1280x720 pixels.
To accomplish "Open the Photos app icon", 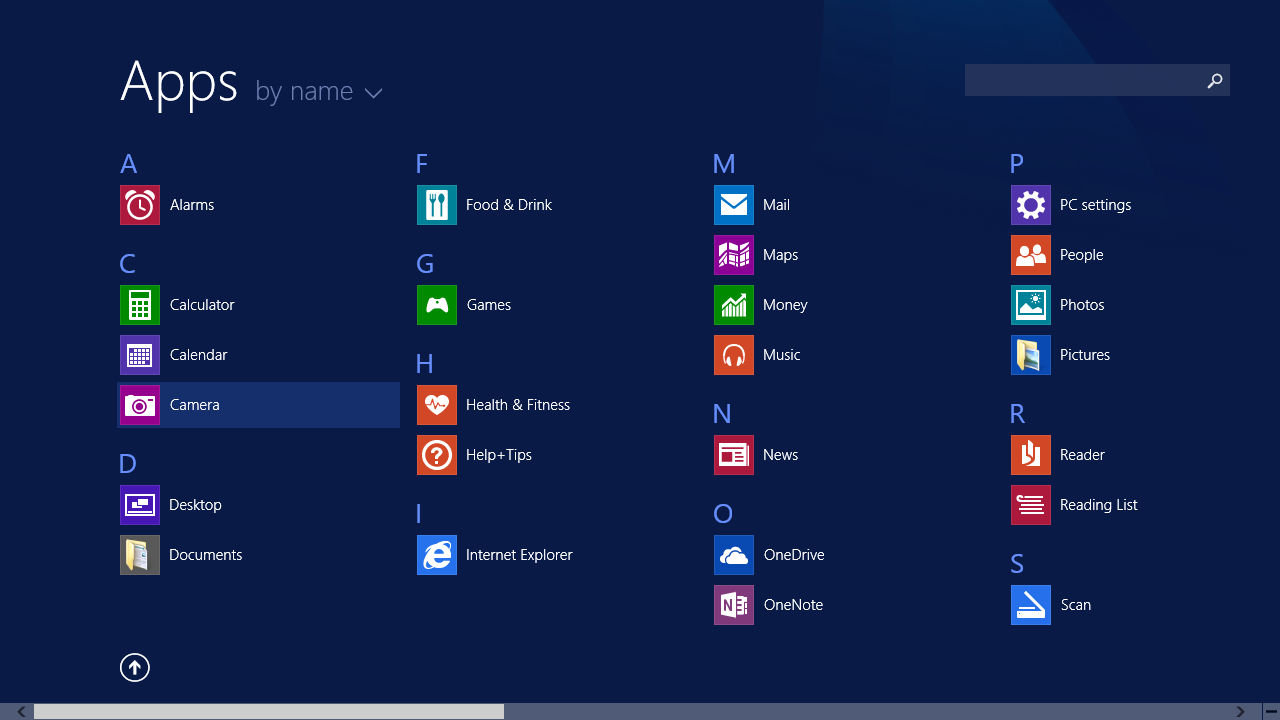I will pyautogui.click(x=1031, y=305).
